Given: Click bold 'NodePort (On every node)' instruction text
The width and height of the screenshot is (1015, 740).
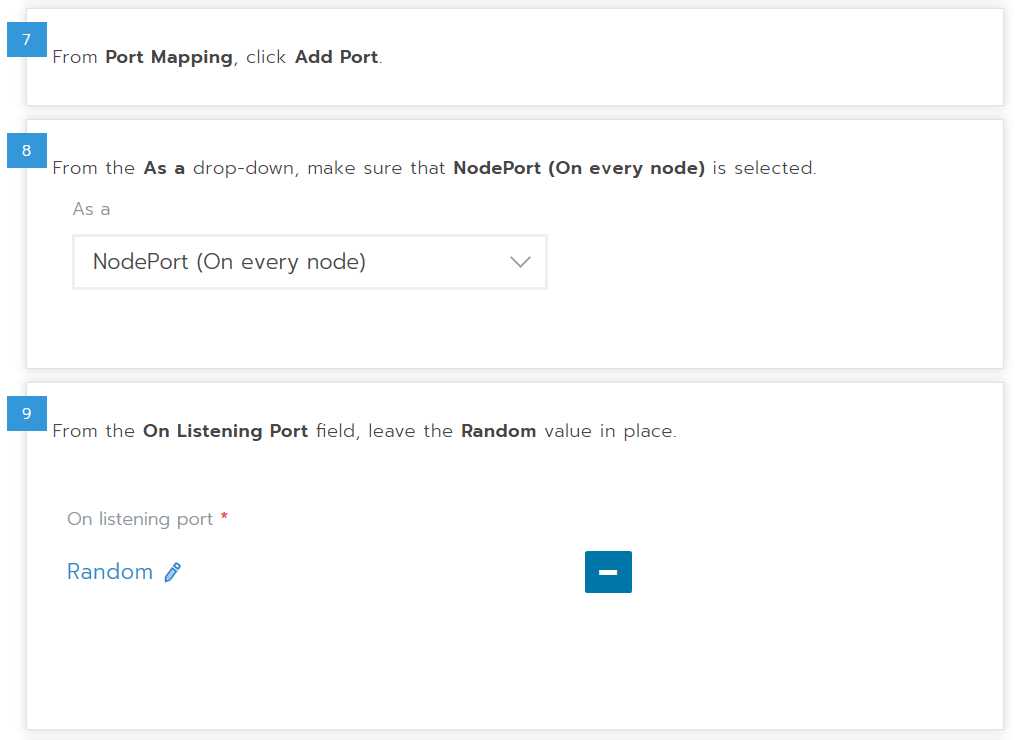Looking at the screenshot, I should click(x=579, y=168).
